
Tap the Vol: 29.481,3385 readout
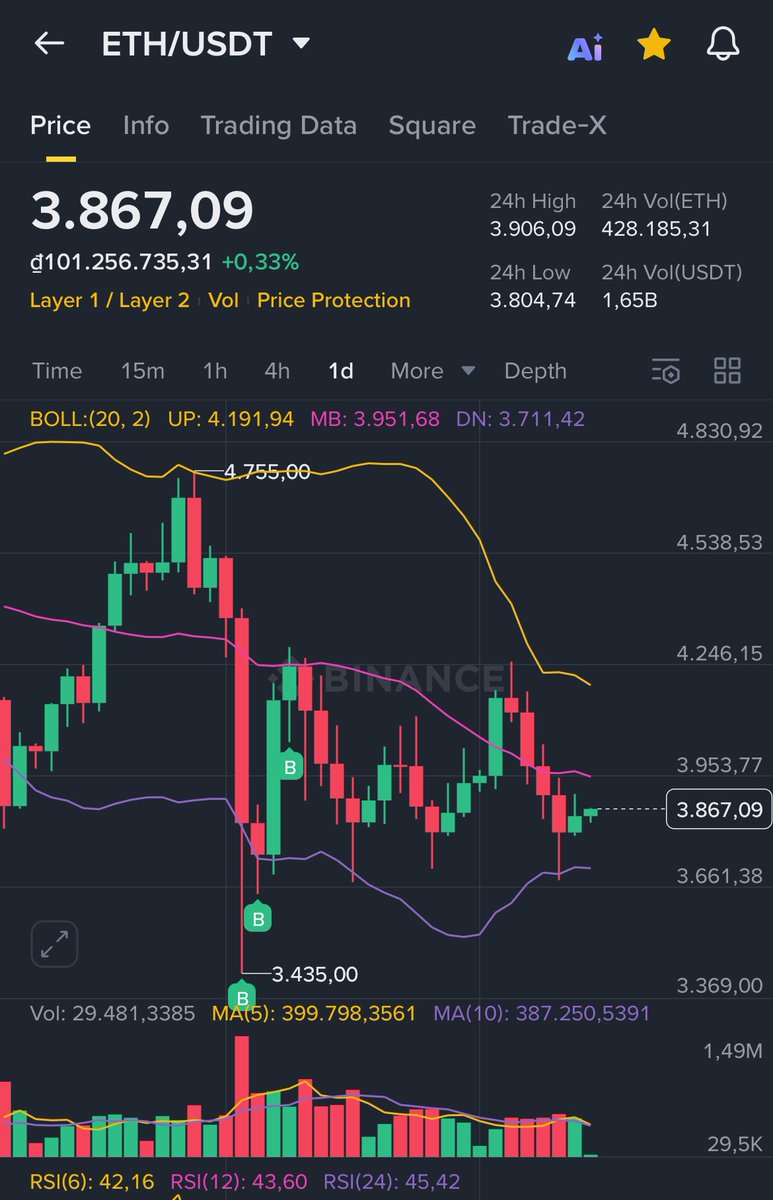point(112,1013)
